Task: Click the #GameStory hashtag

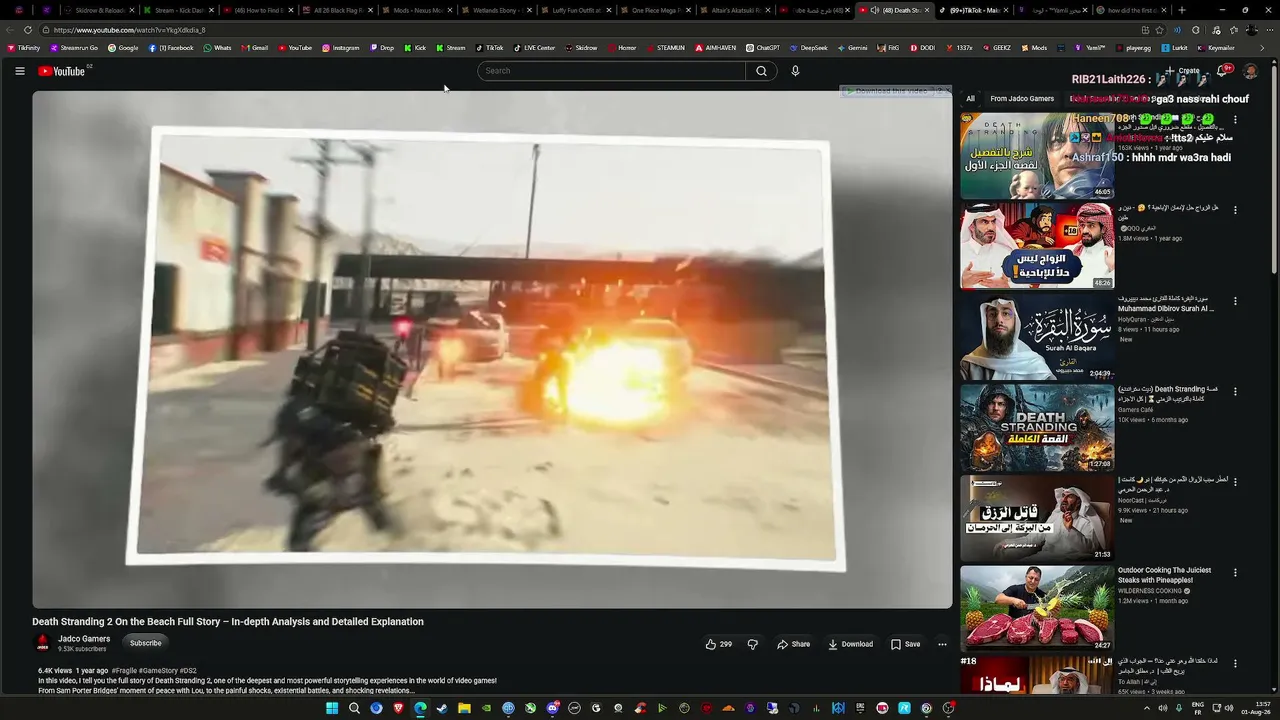Action: (158, 671)
